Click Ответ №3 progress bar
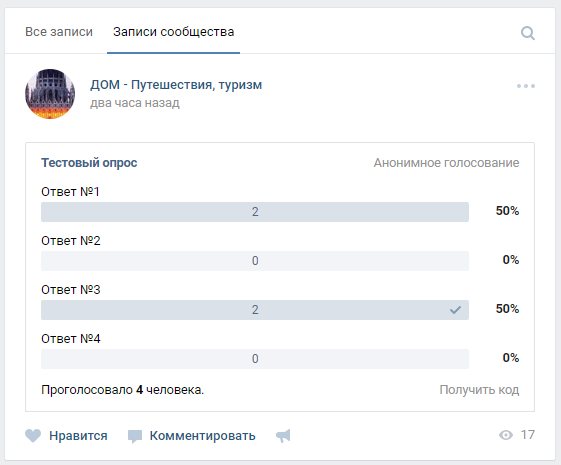Viewport: 561px width, 465px height. (255, 310)
